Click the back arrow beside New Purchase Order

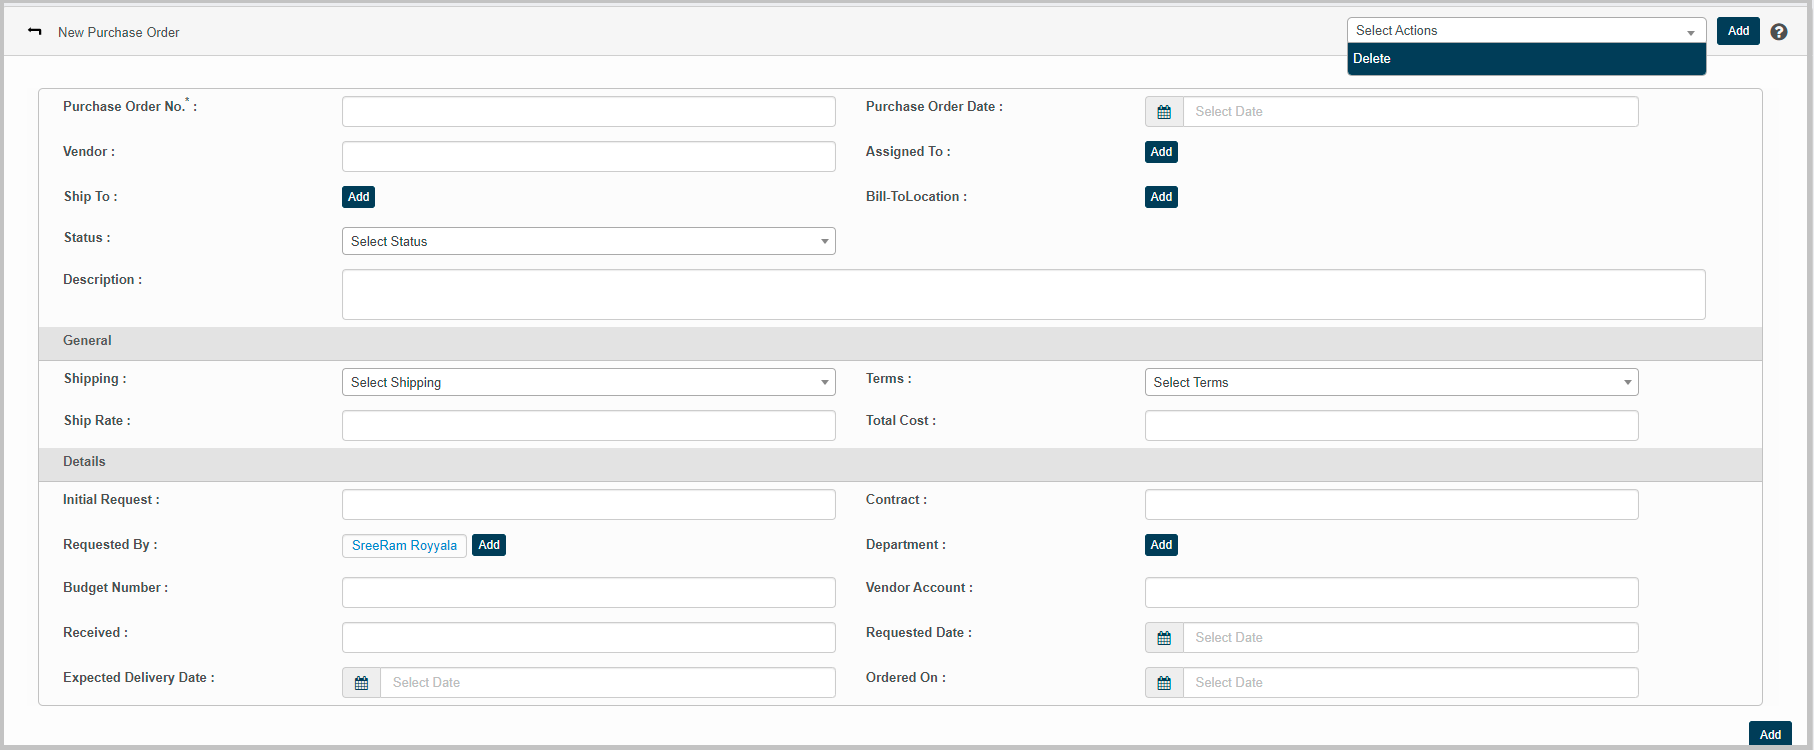(35, 32)
